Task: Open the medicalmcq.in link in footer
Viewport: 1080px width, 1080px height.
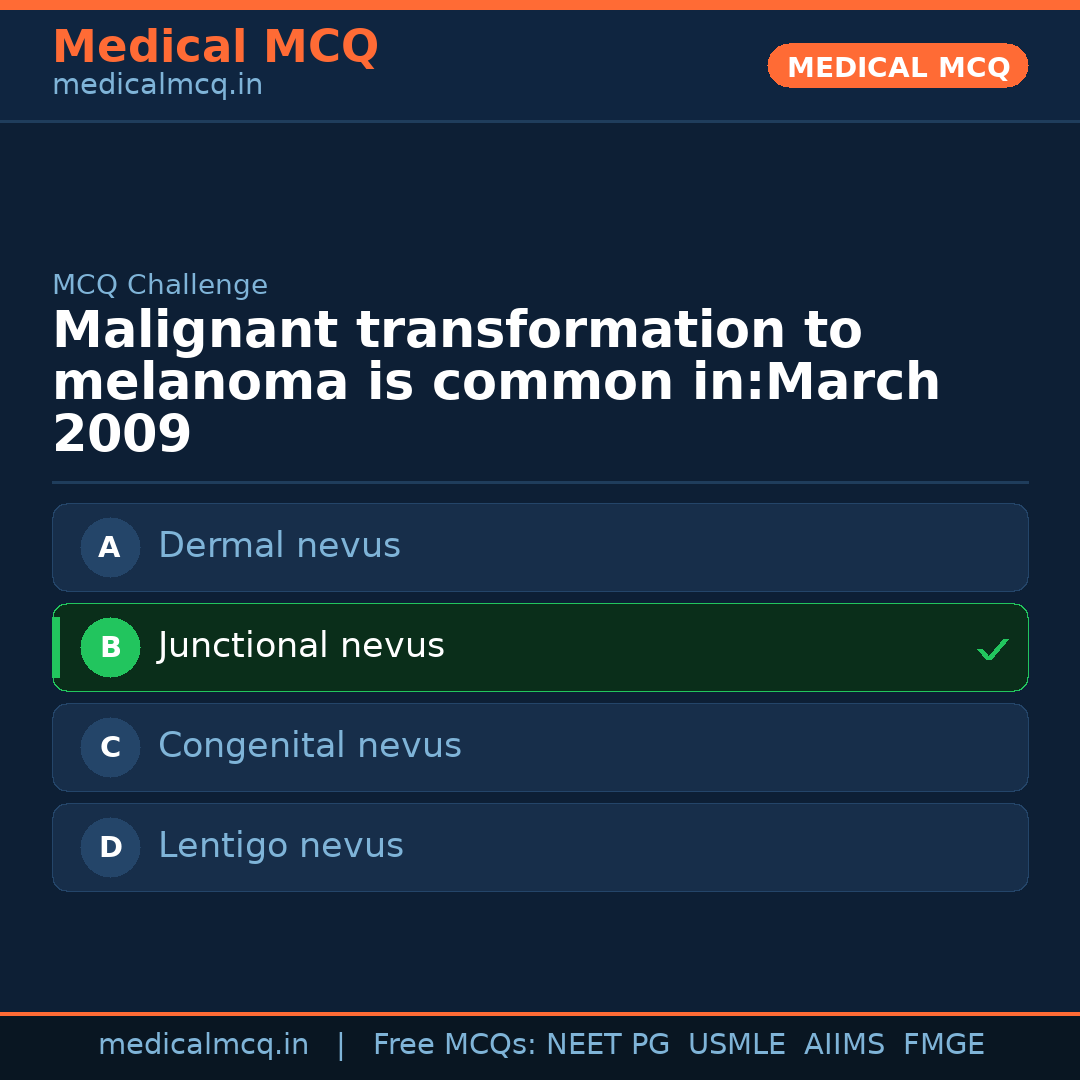Action: pyautogui.click(x=203, y=1045)
